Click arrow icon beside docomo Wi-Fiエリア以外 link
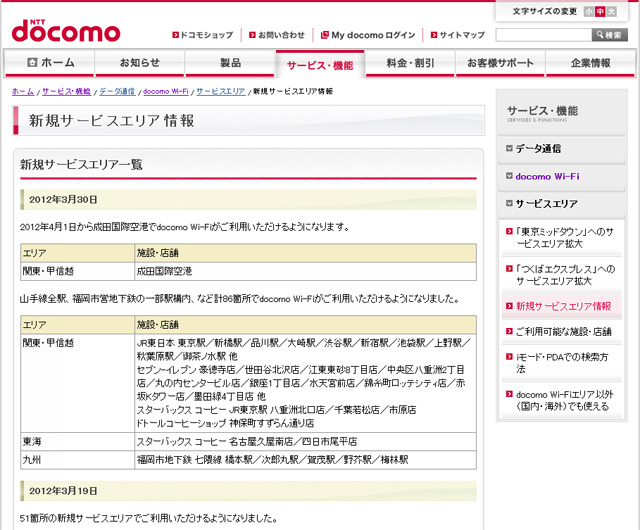 [509, 394]
